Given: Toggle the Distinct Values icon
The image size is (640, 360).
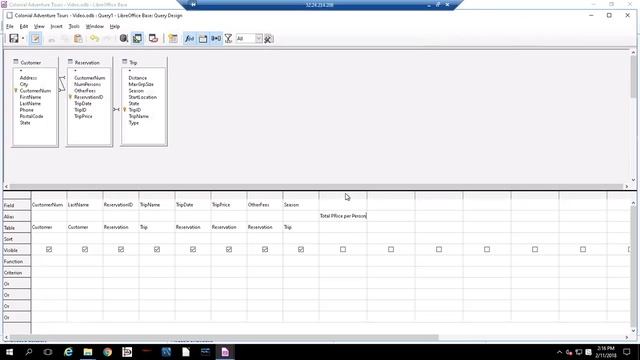Looking at the screenshot, I should coord(229,38).
